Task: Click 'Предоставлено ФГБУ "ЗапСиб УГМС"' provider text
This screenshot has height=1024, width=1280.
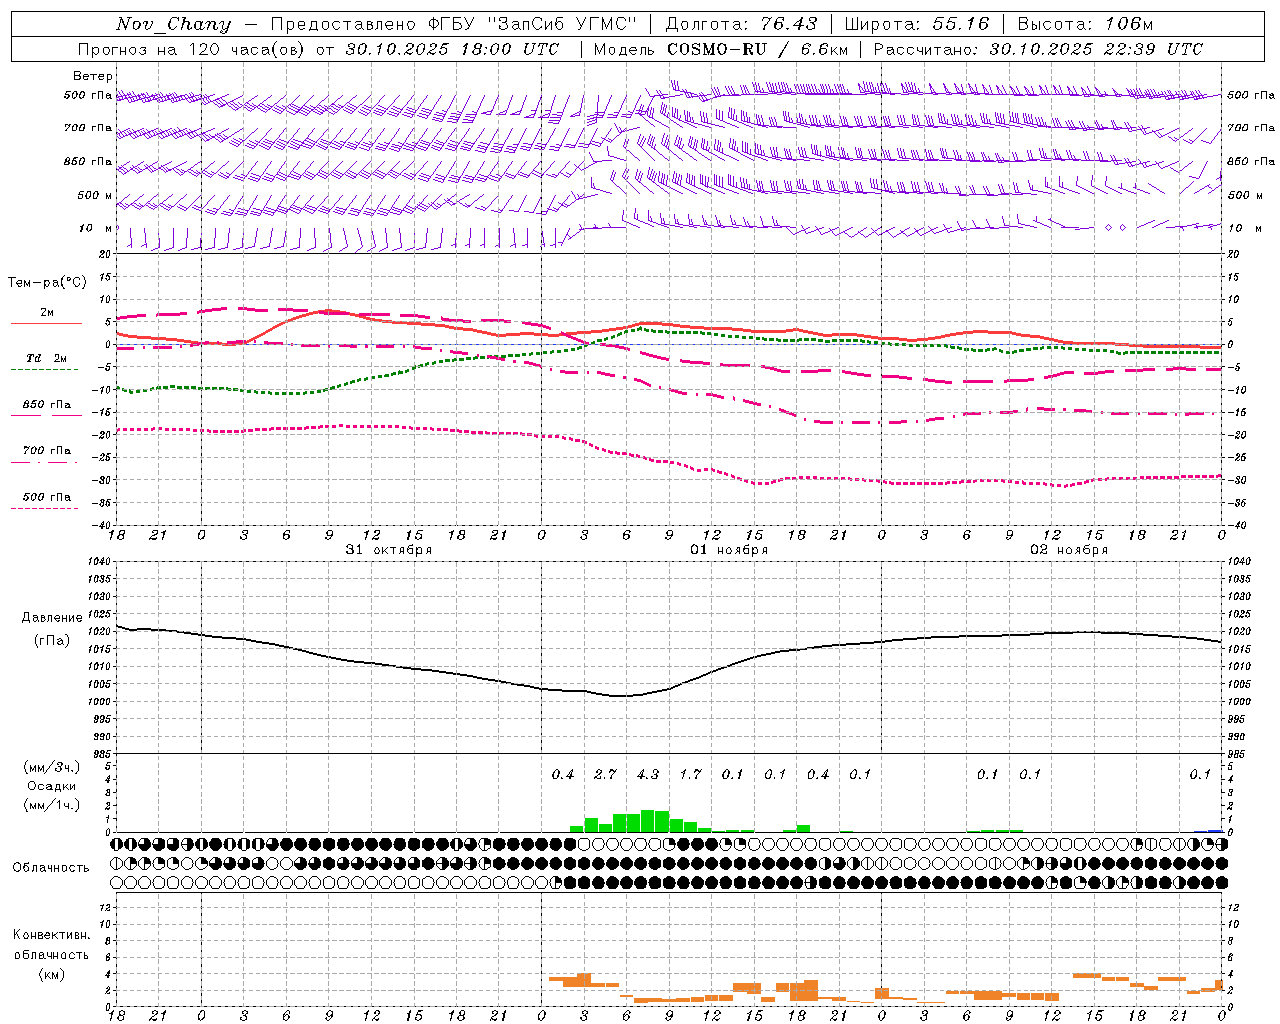Action: (x=454, y=24)
